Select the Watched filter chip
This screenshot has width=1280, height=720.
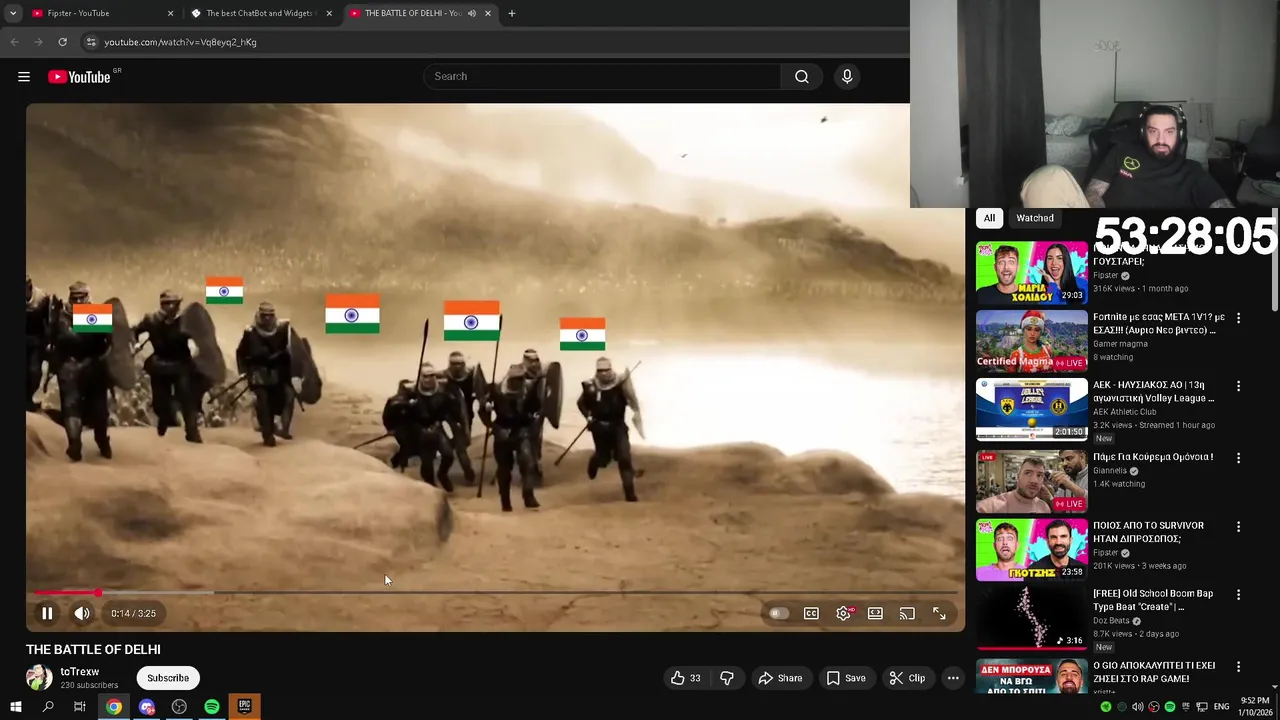pyautogui.click(x=1035, y=218)
